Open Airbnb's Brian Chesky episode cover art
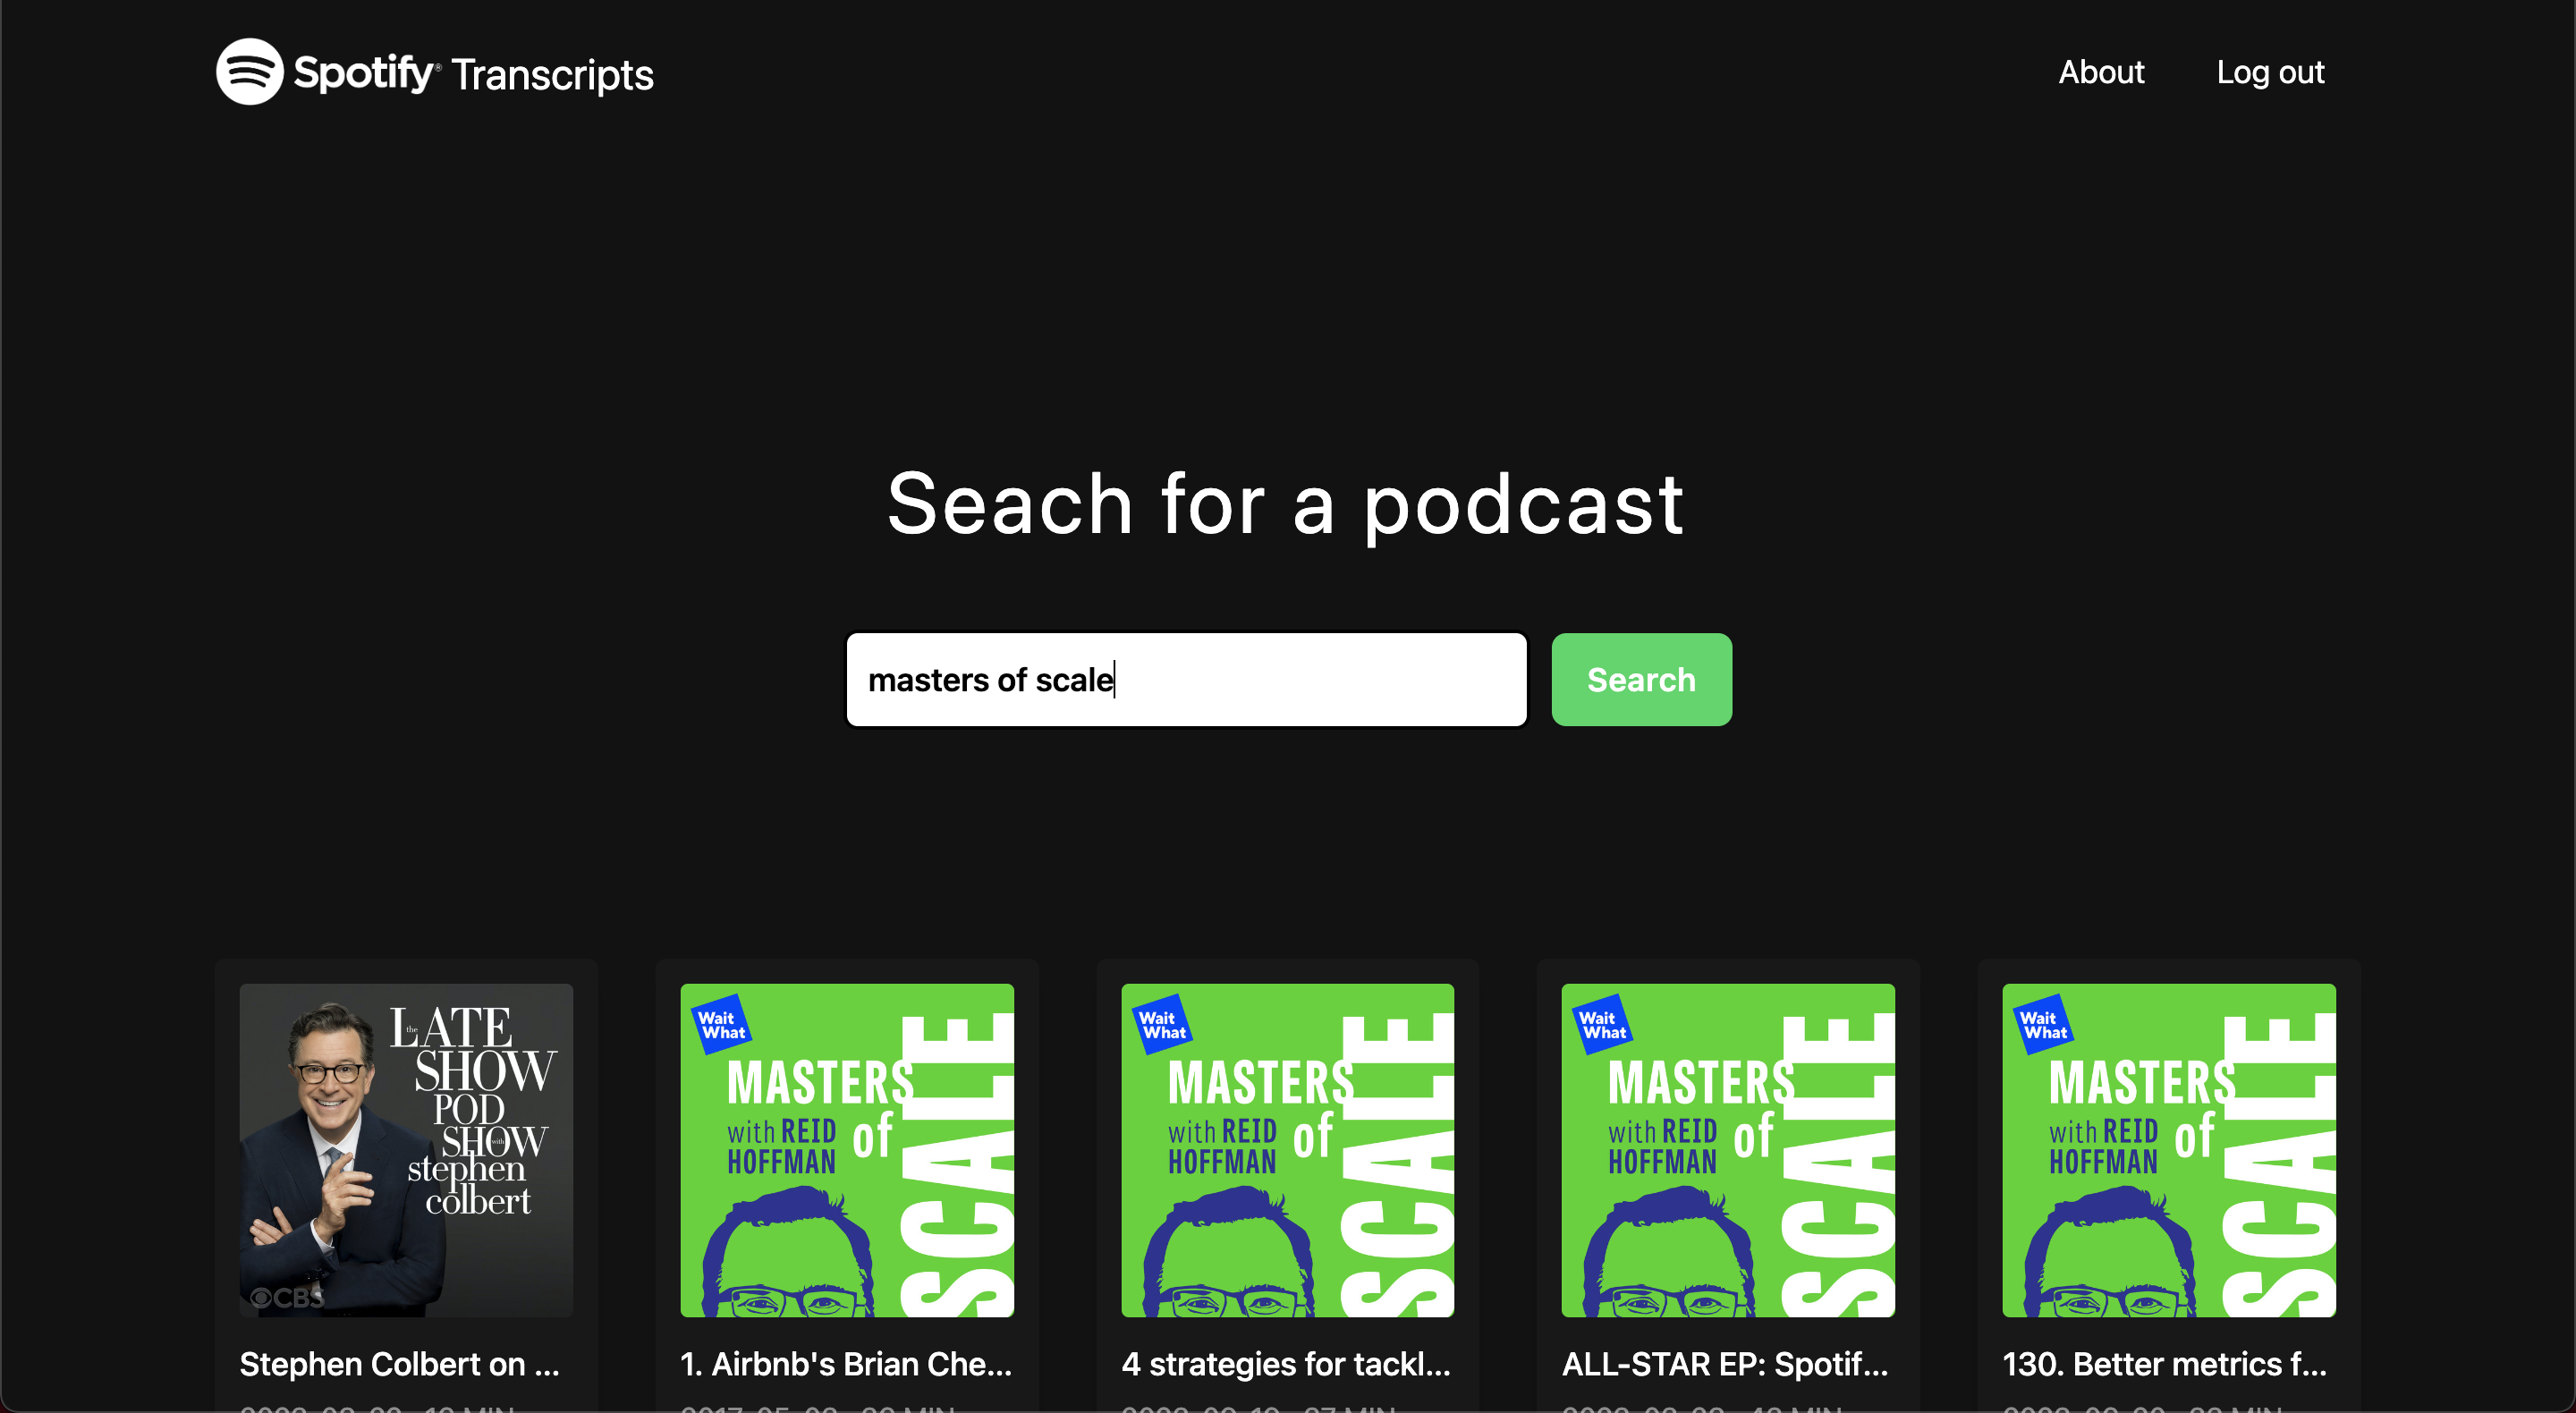Viewport: 2576px width, 1413px height. tap(846, 1149)
